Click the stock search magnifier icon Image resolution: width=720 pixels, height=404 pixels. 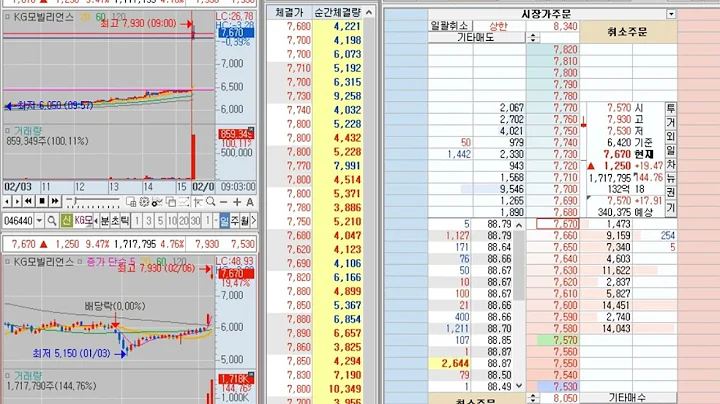[52, 221]
